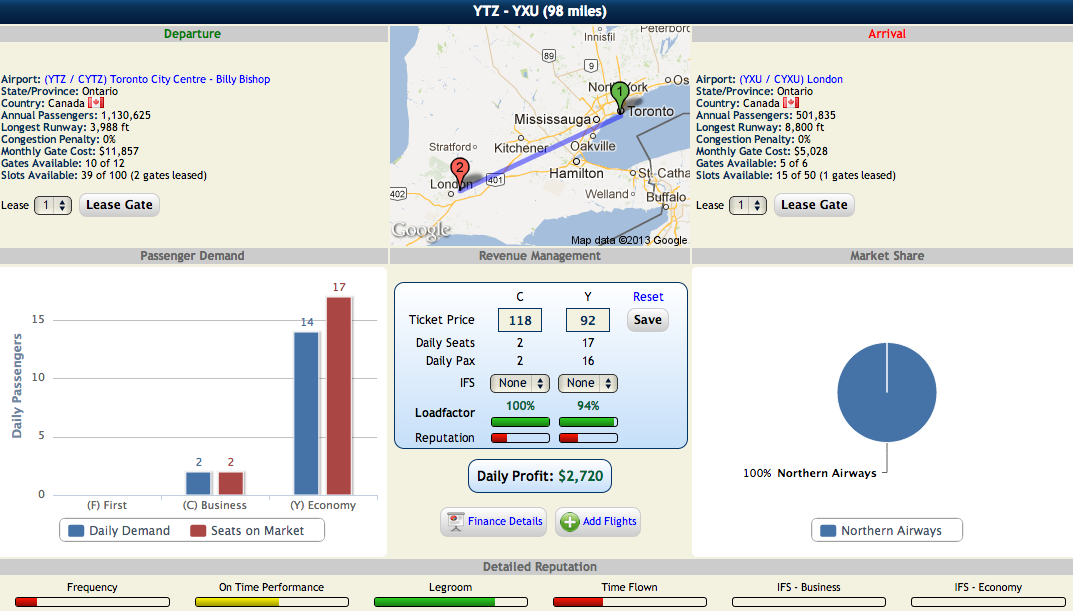The height and width of the screenshot is (611, 1073).
Task: Click the Departure Lease Gate button
Action: [119, 205]
